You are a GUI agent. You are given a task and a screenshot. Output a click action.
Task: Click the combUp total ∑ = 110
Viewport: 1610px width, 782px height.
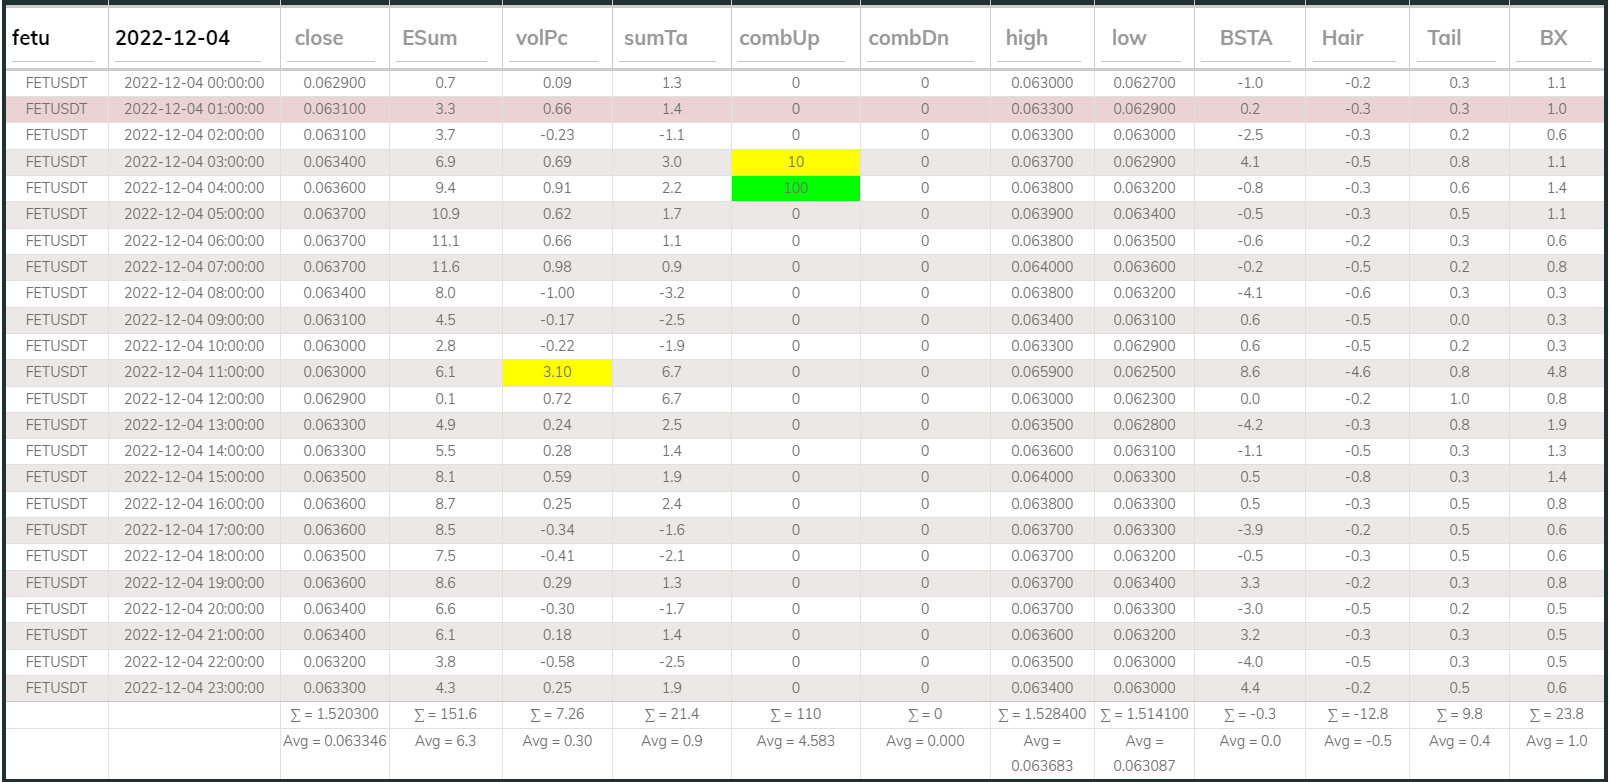796,715
